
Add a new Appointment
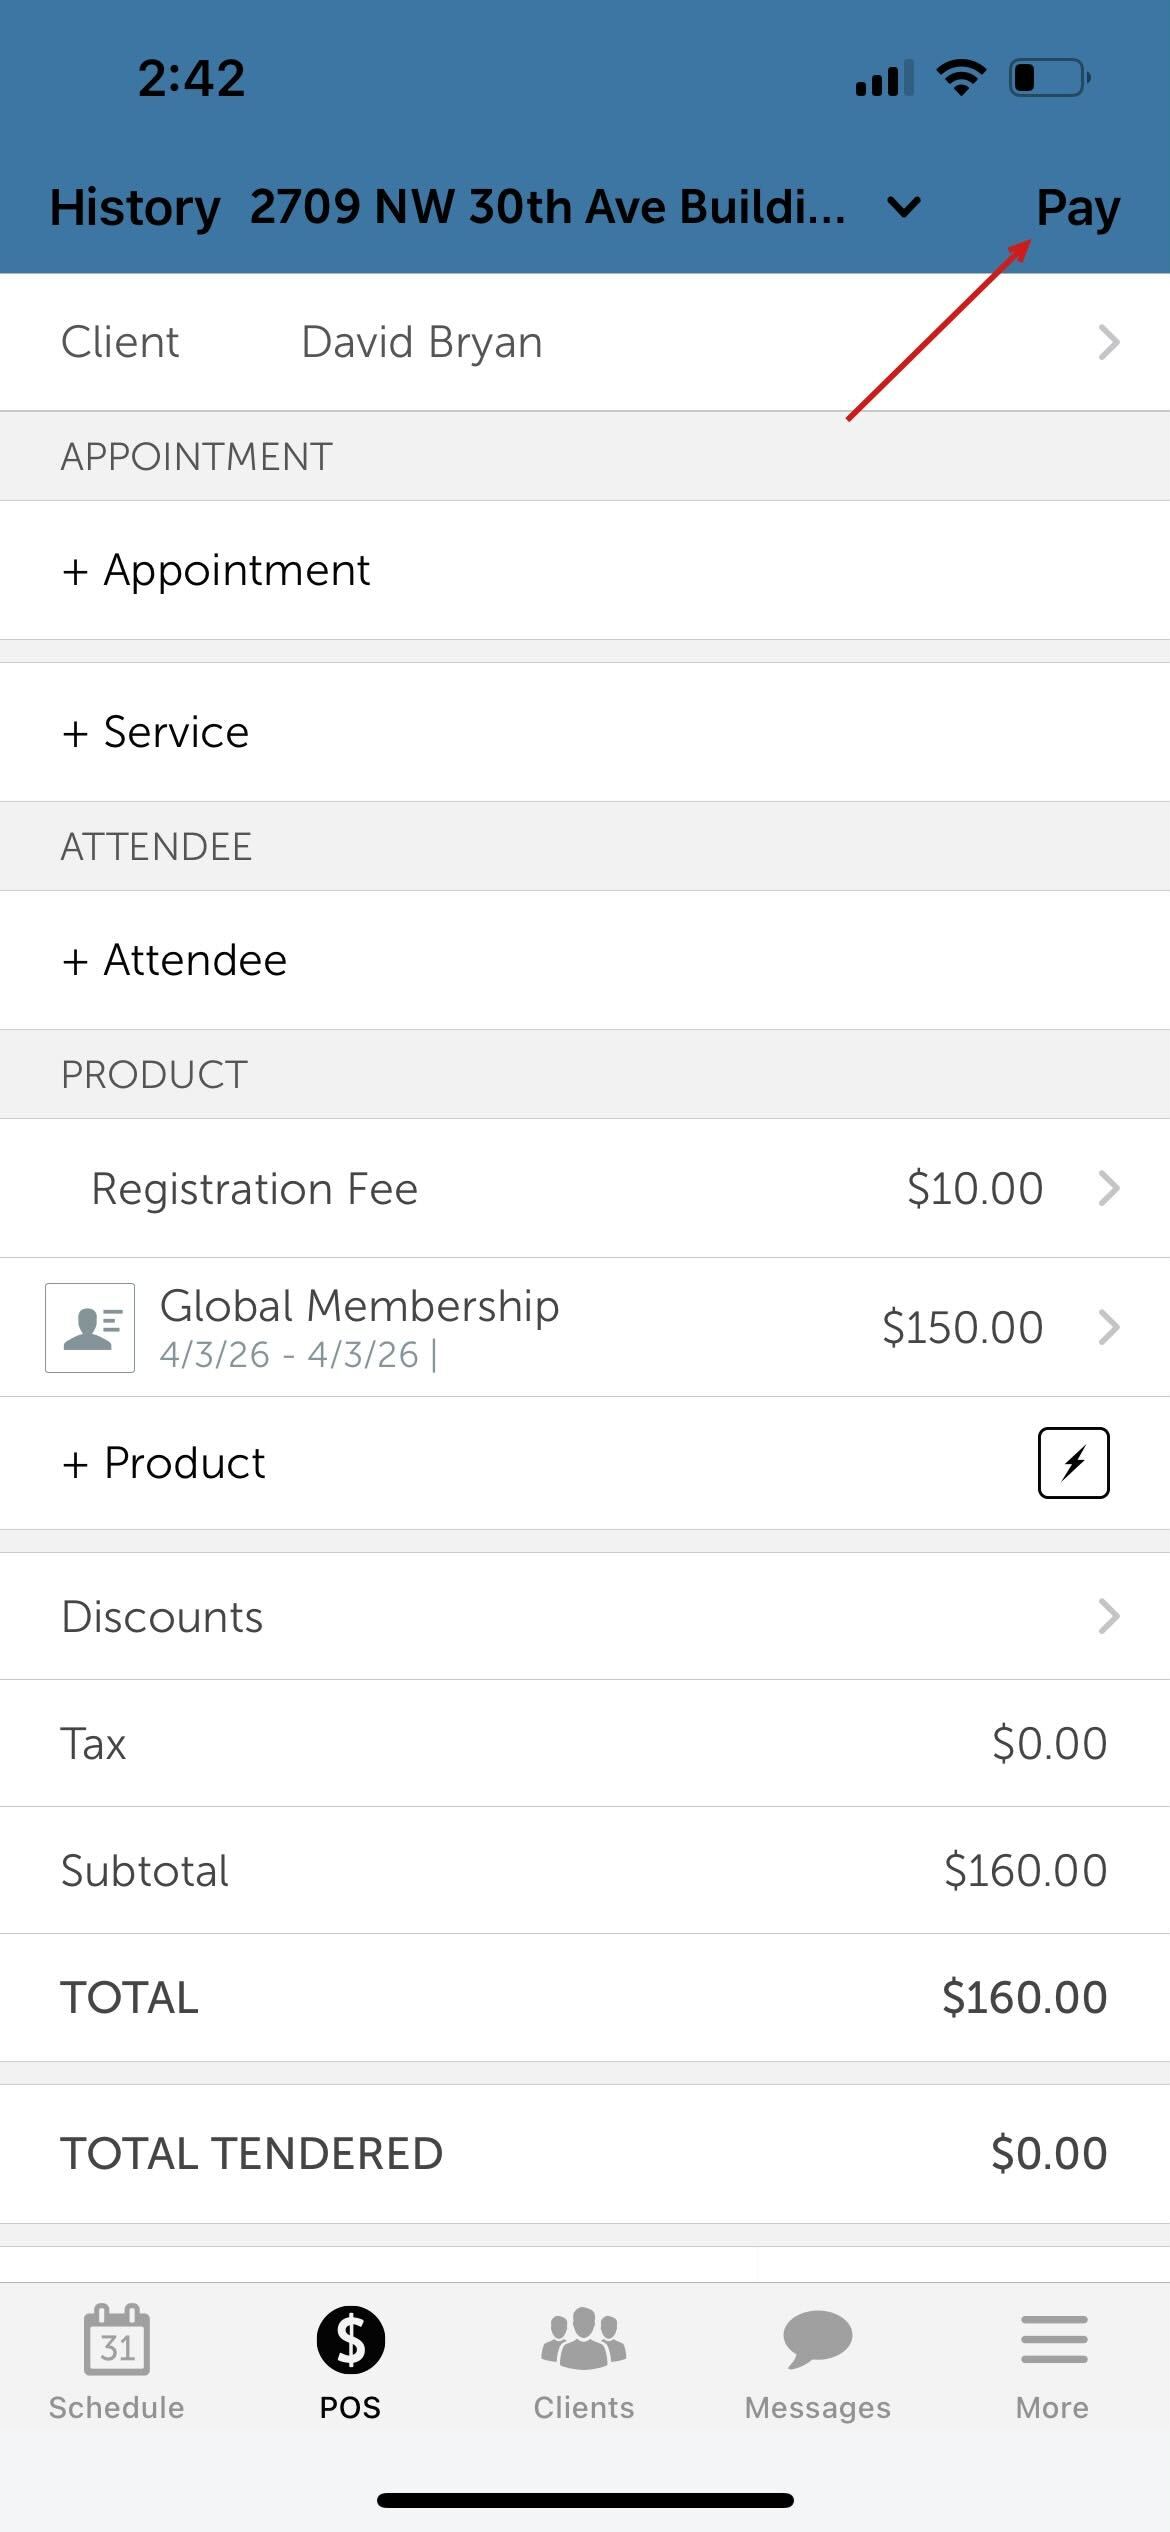216,570
